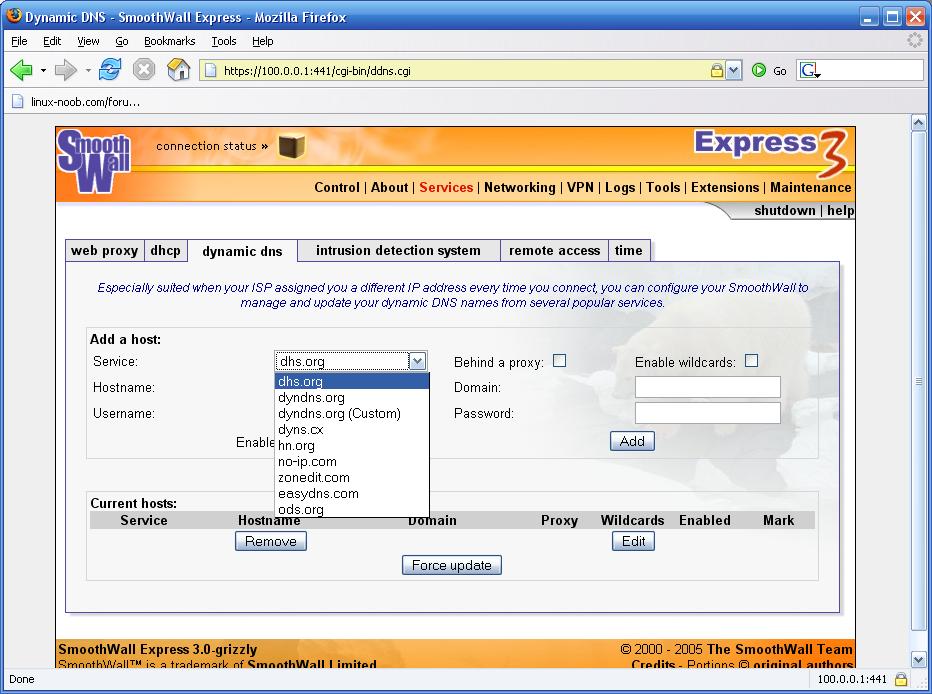Click in the Password input field

coord(707,413)
